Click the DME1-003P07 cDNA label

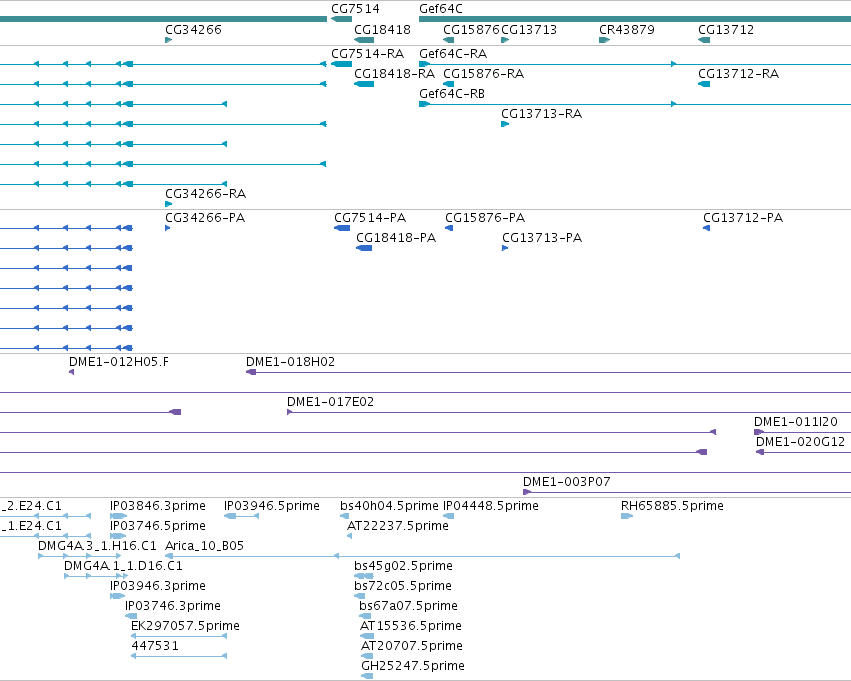pos(567,482)
